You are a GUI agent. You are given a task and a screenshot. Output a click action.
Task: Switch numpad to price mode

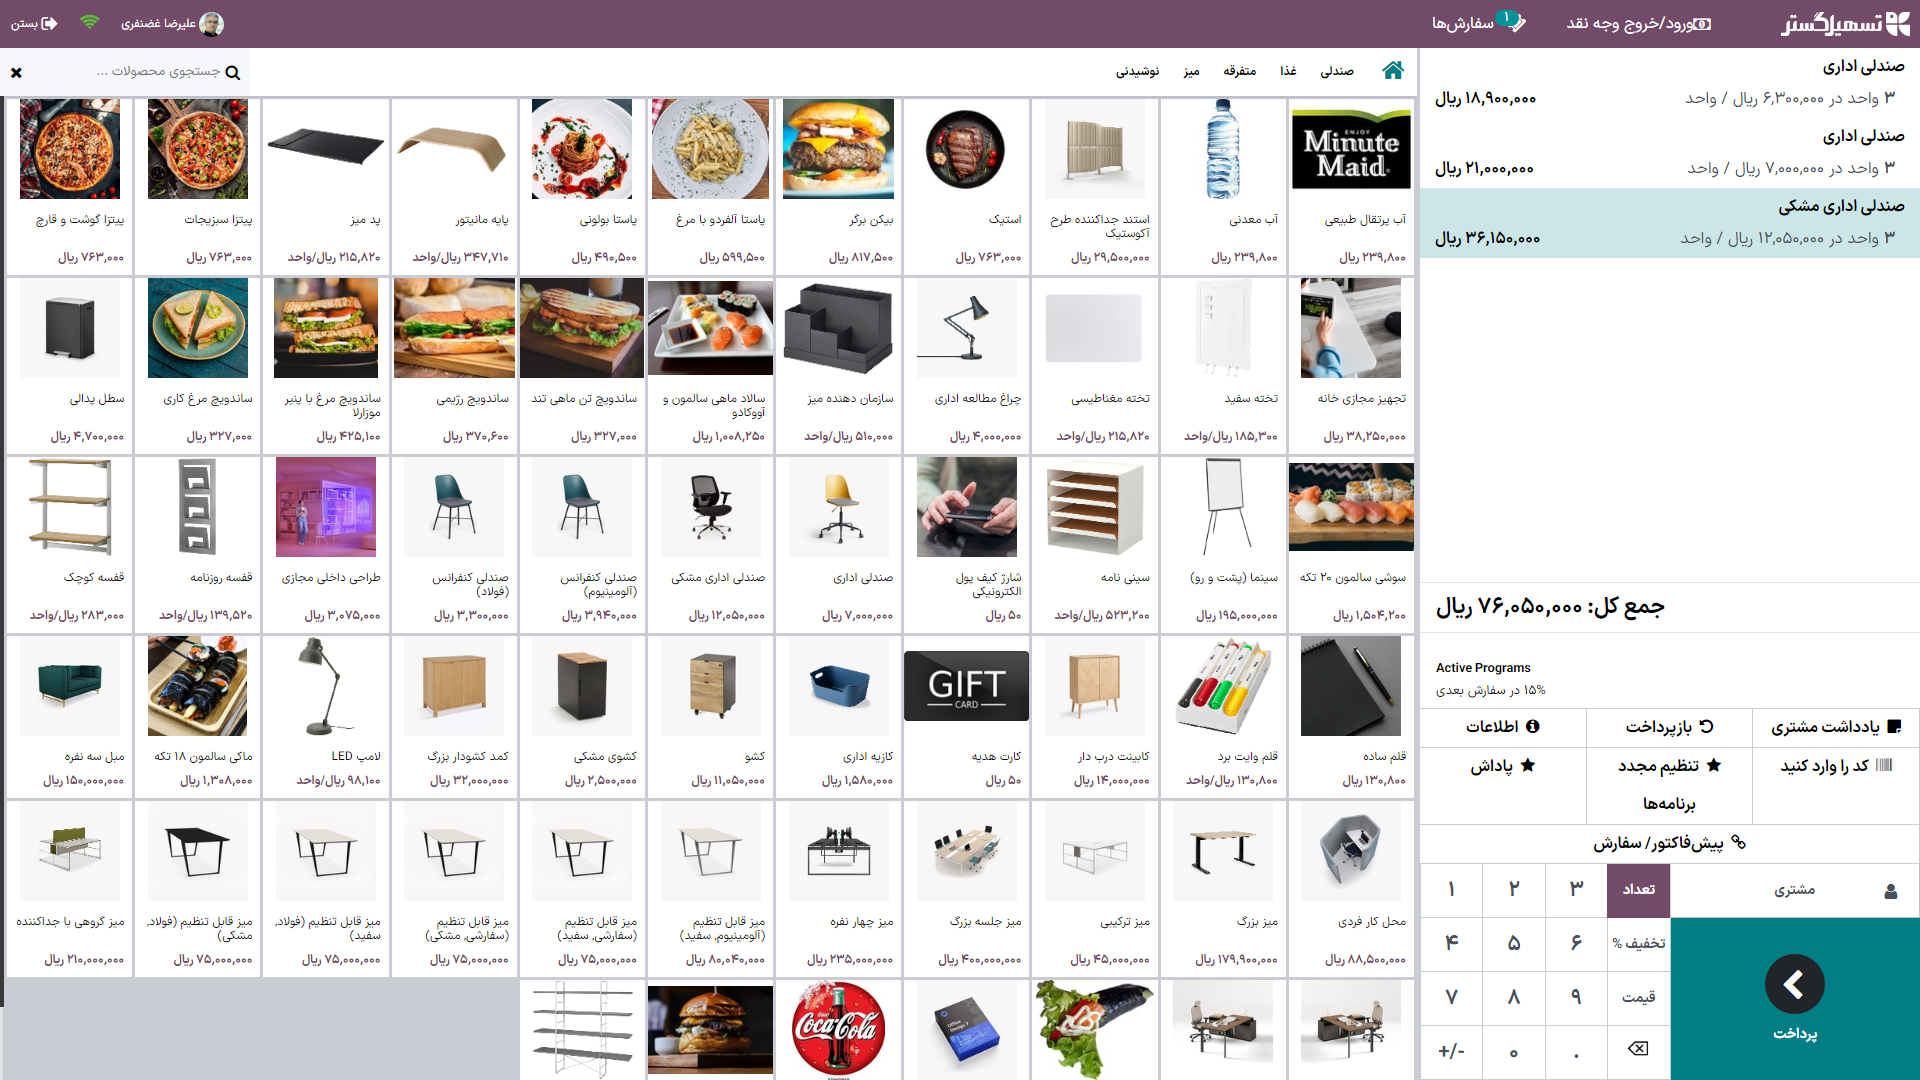1638,997
